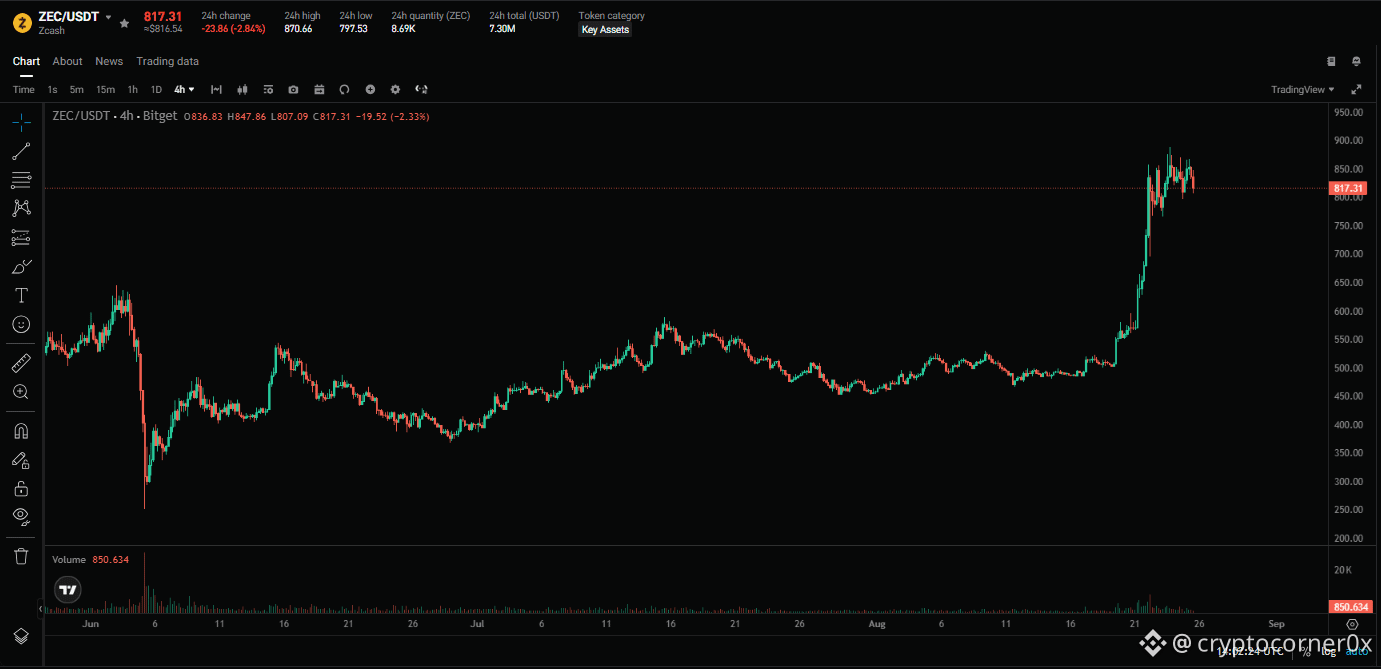Toggle auto scale mode
1381x669 pixels.
pyautogui.click(x=1356, y=651)
